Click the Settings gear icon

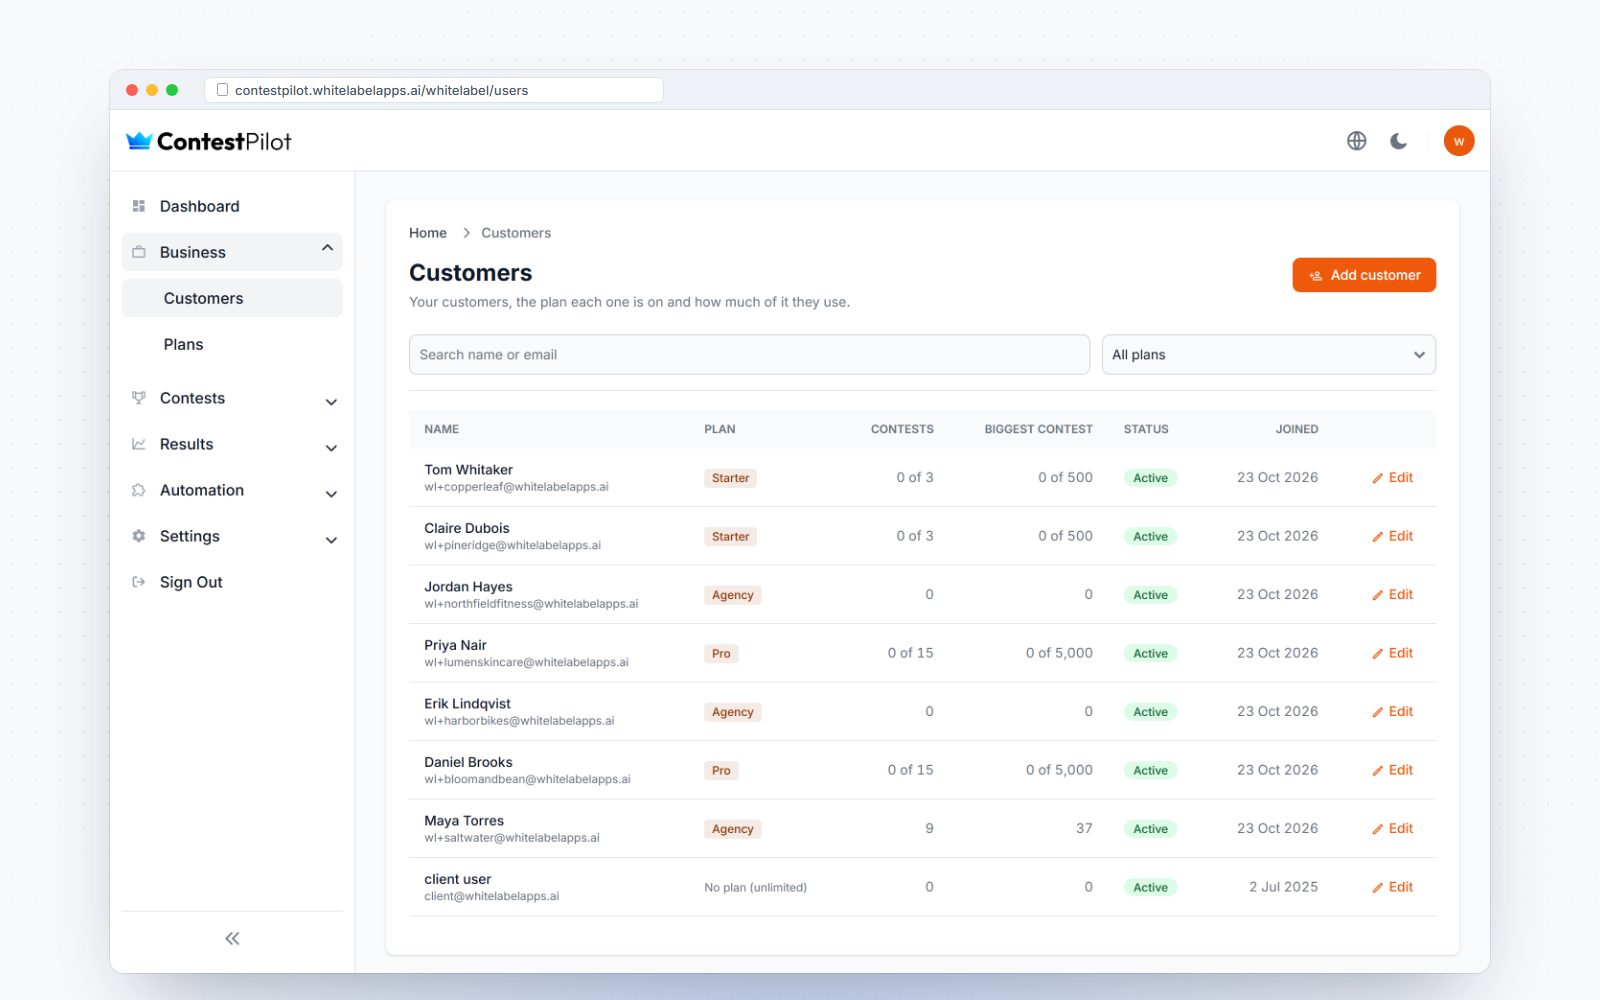click(139, 536)
